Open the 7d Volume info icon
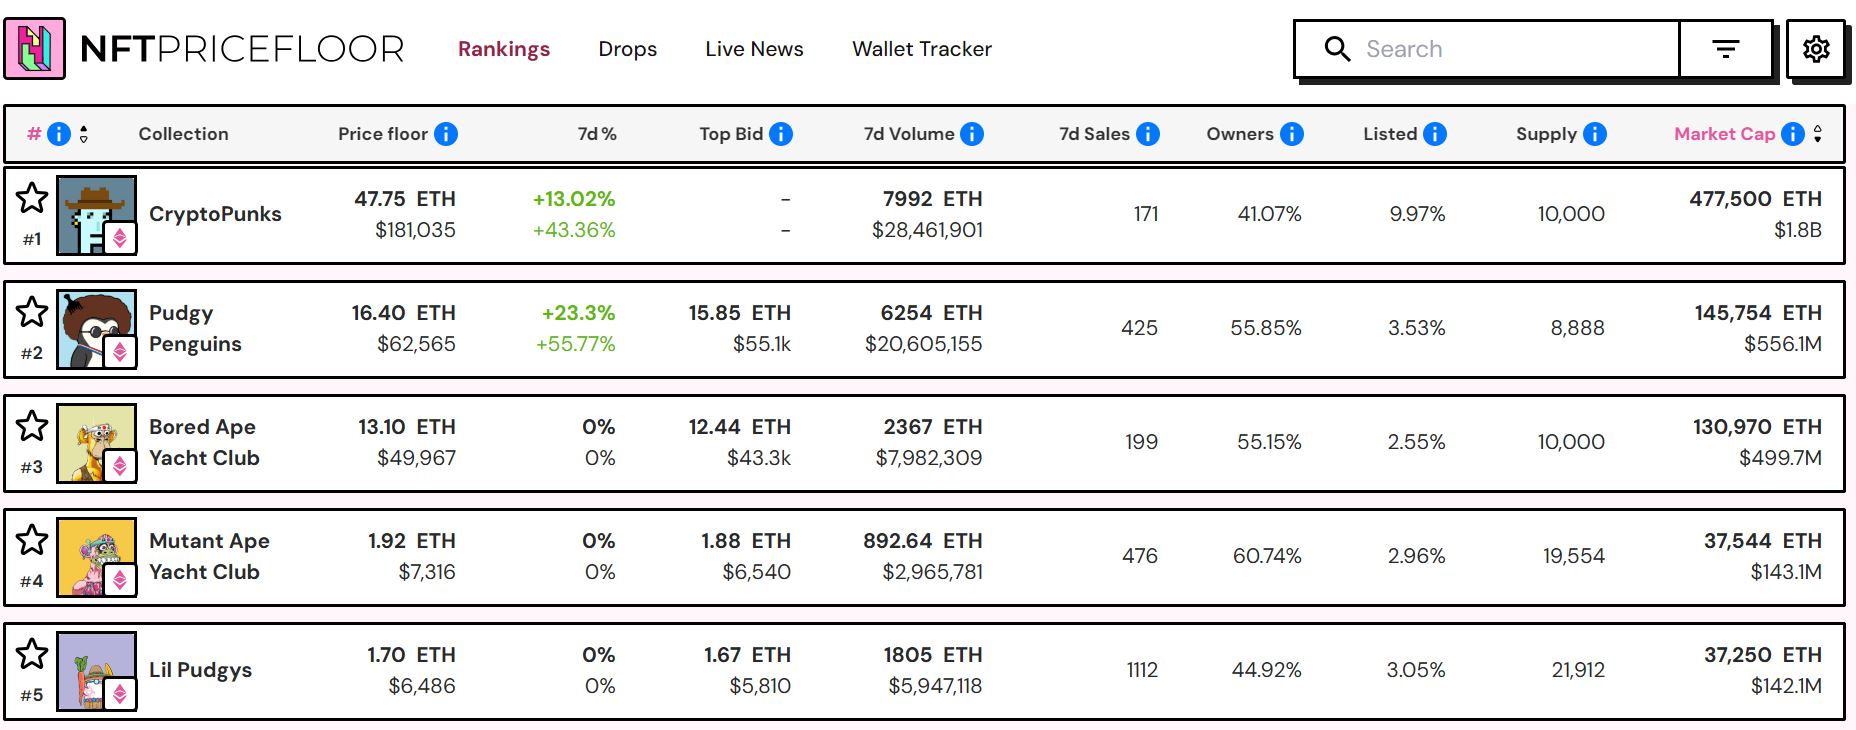 click(x=972, y=134)
